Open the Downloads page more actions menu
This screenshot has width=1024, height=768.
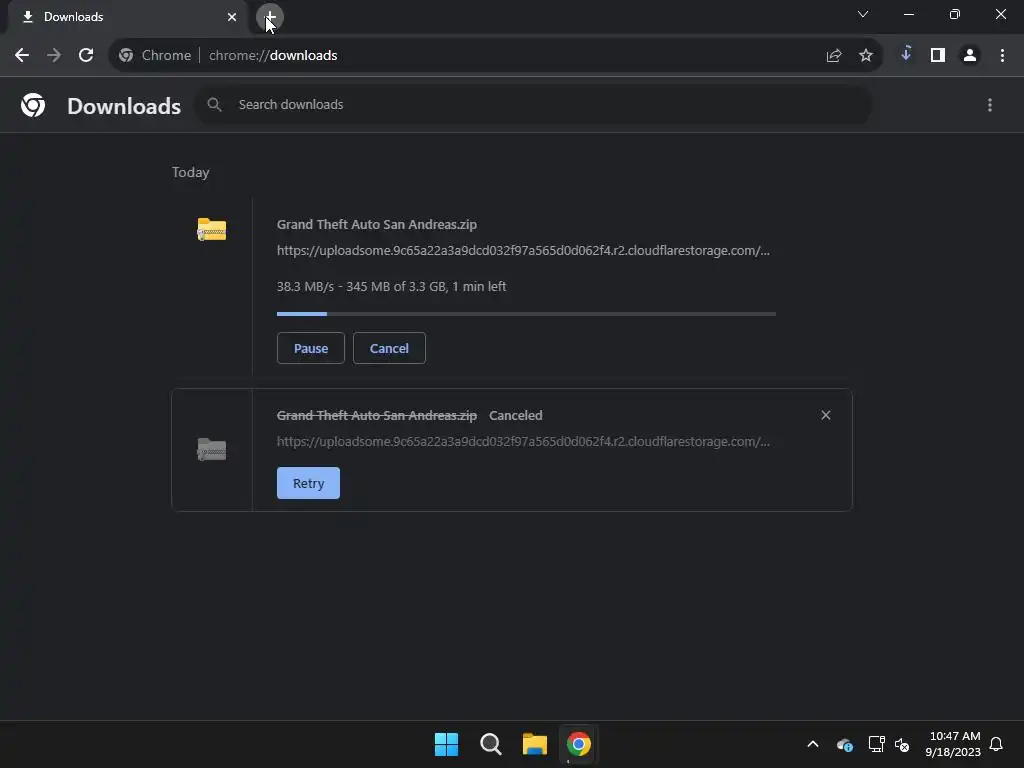[990, 105]
